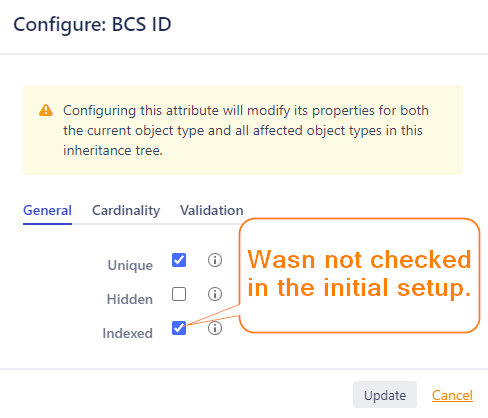Click the Configure: BCS ID dialog title
488x418 pixels.
(92, 24)
